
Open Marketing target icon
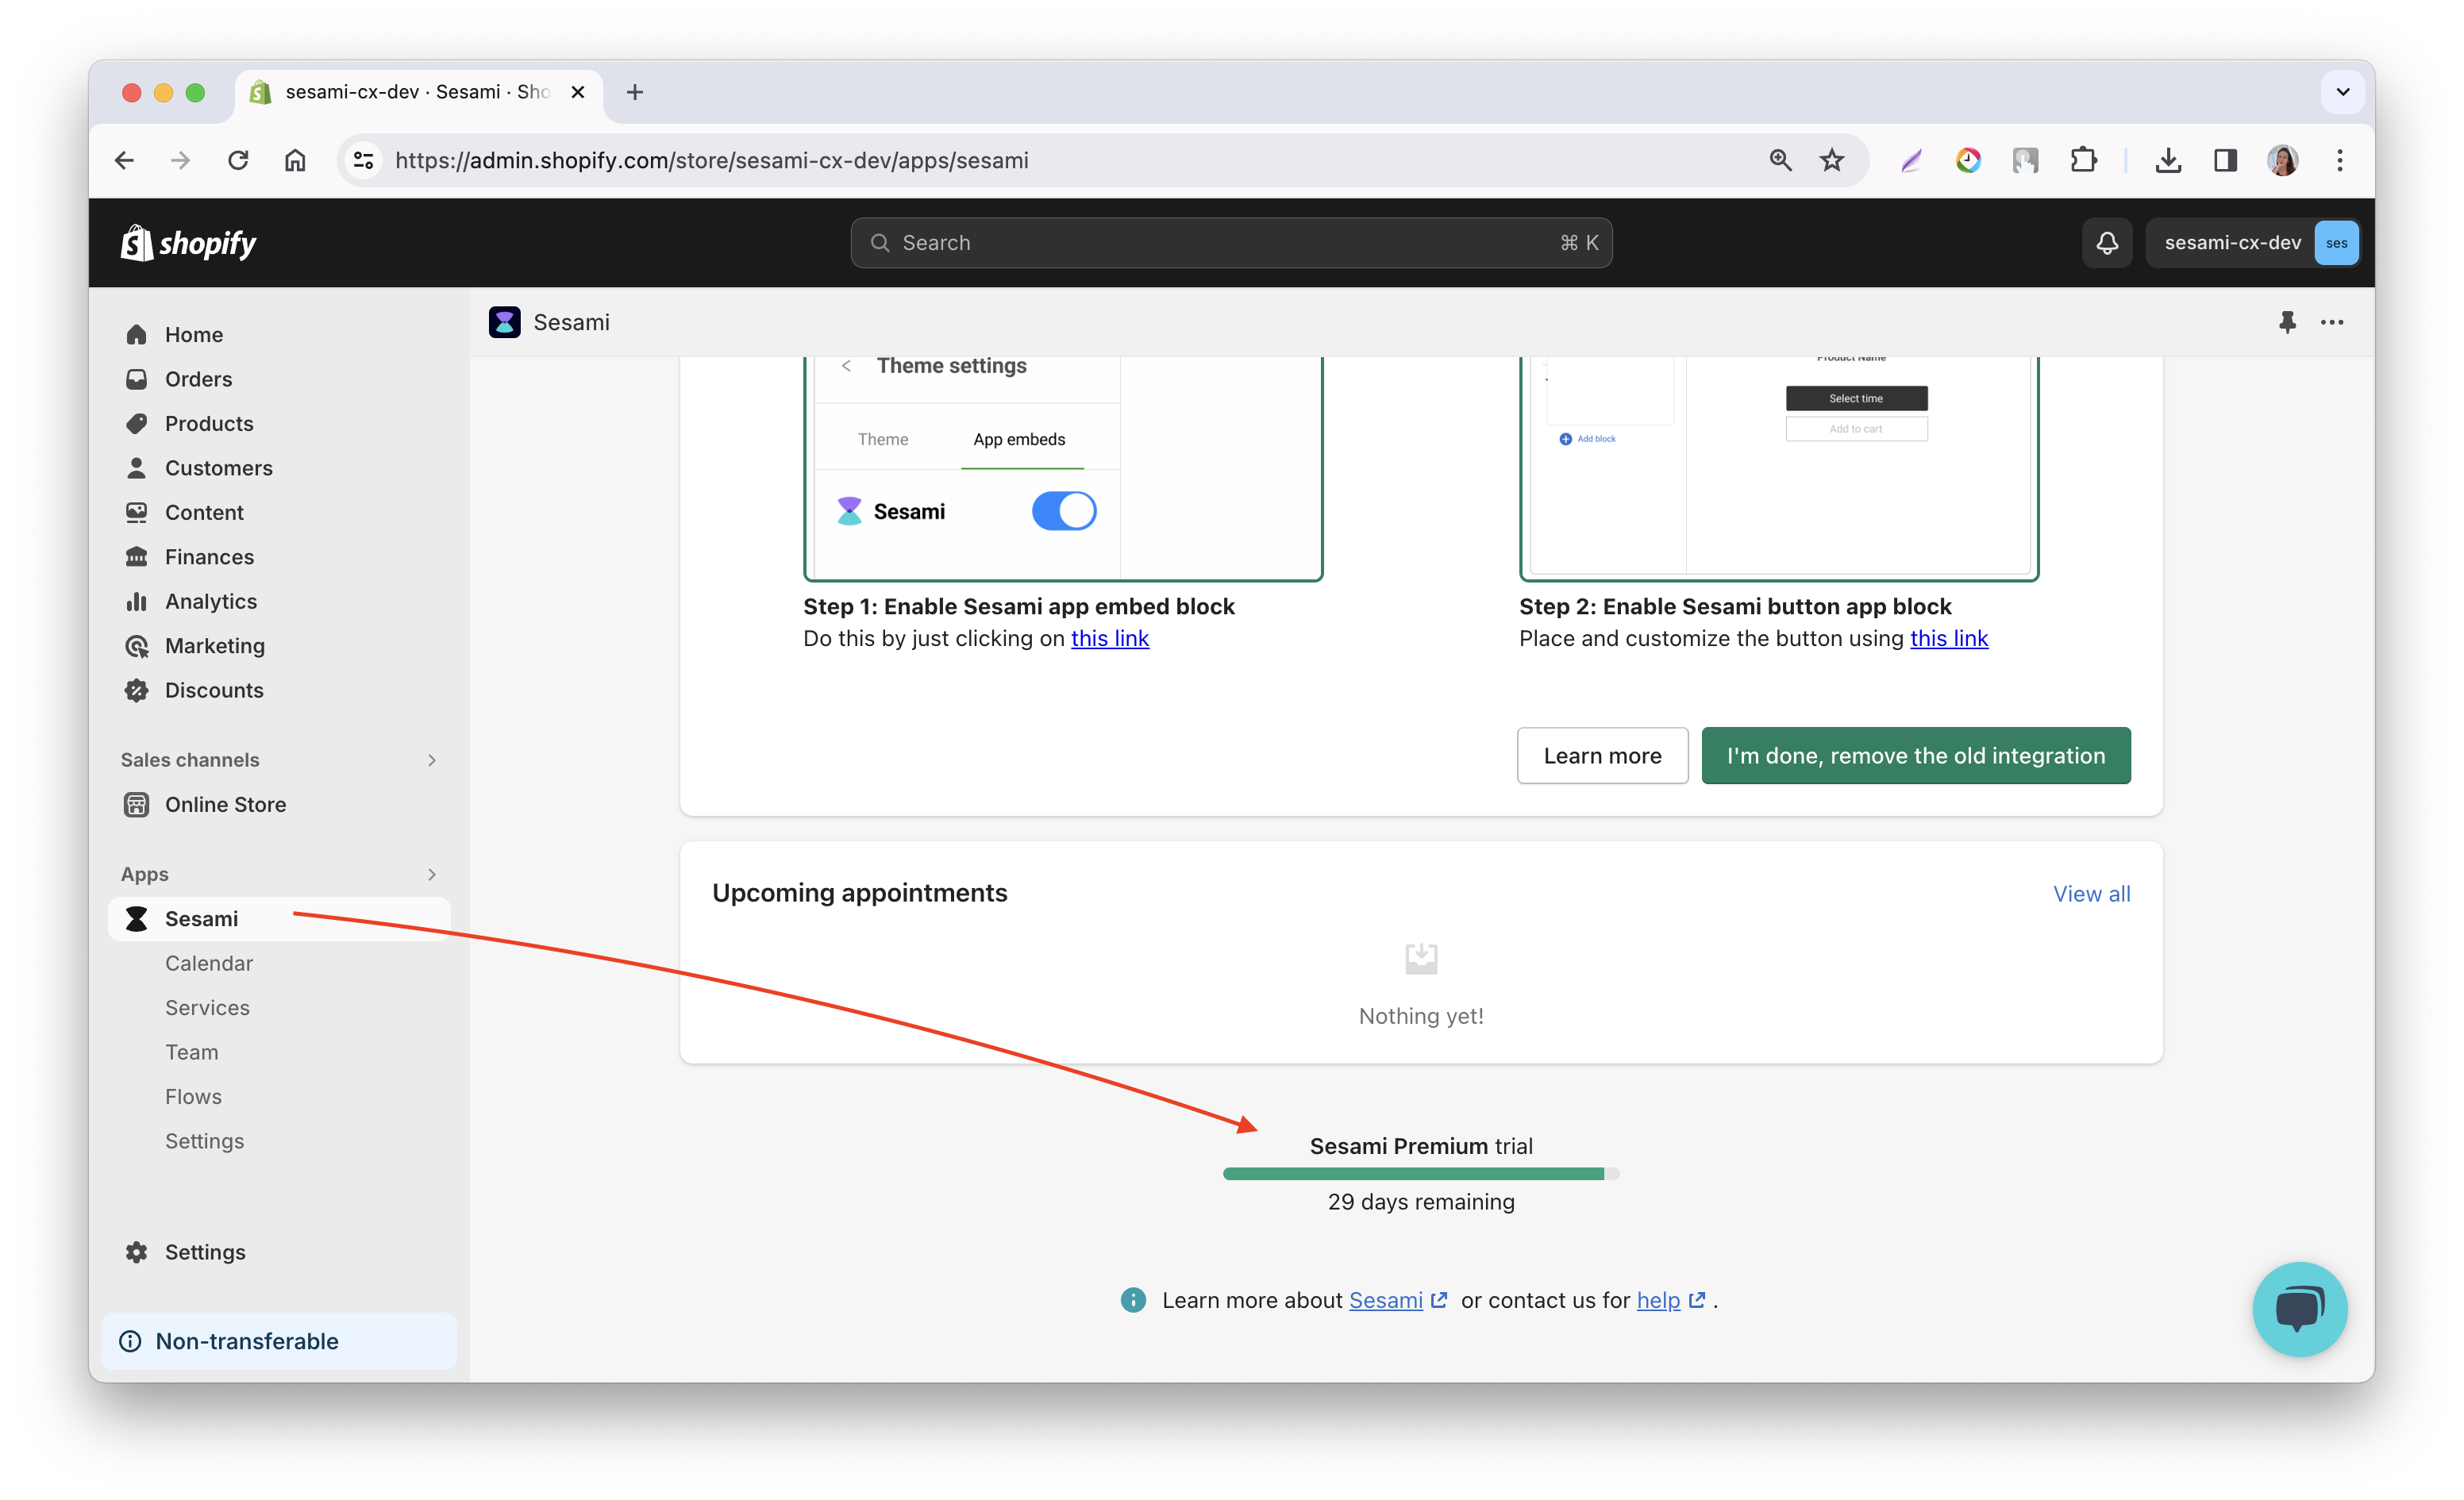pyautogui.click(x=137, y=646)
